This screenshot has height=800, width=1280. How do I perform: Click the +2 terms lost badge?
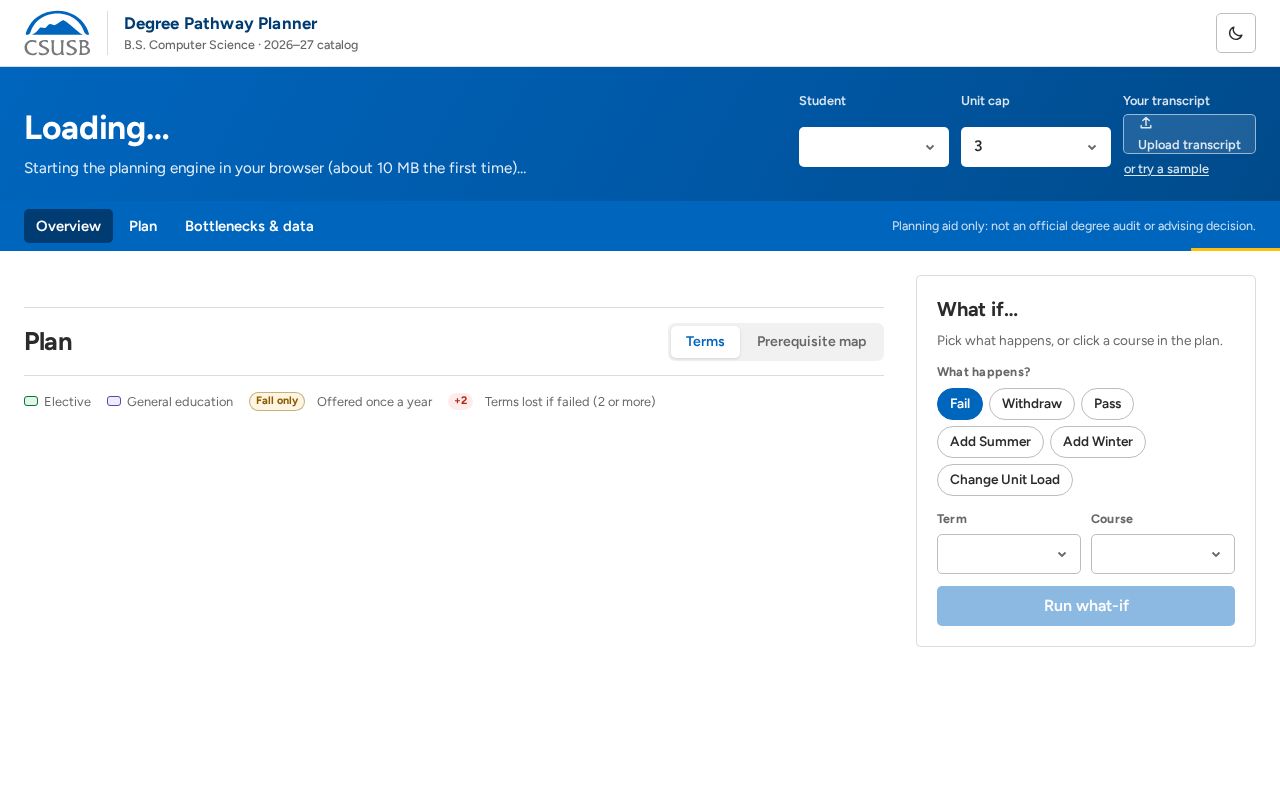(460, 401)
